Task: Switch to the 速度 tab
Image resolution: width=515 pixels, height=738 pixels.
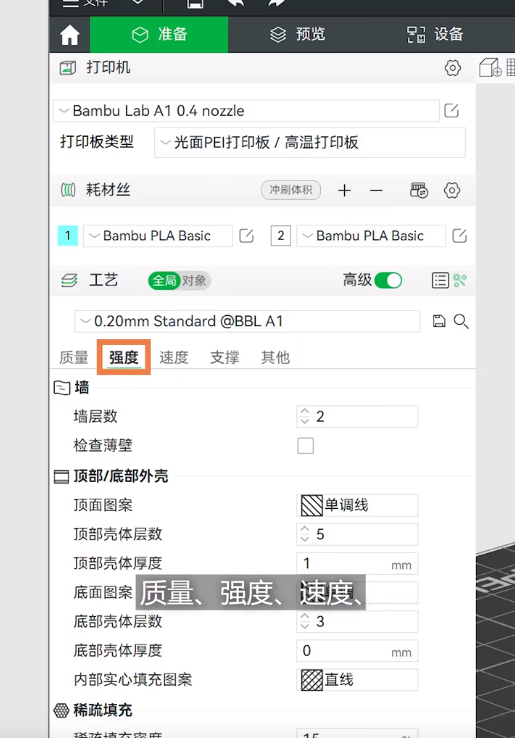Action: (x=174, y=357)
